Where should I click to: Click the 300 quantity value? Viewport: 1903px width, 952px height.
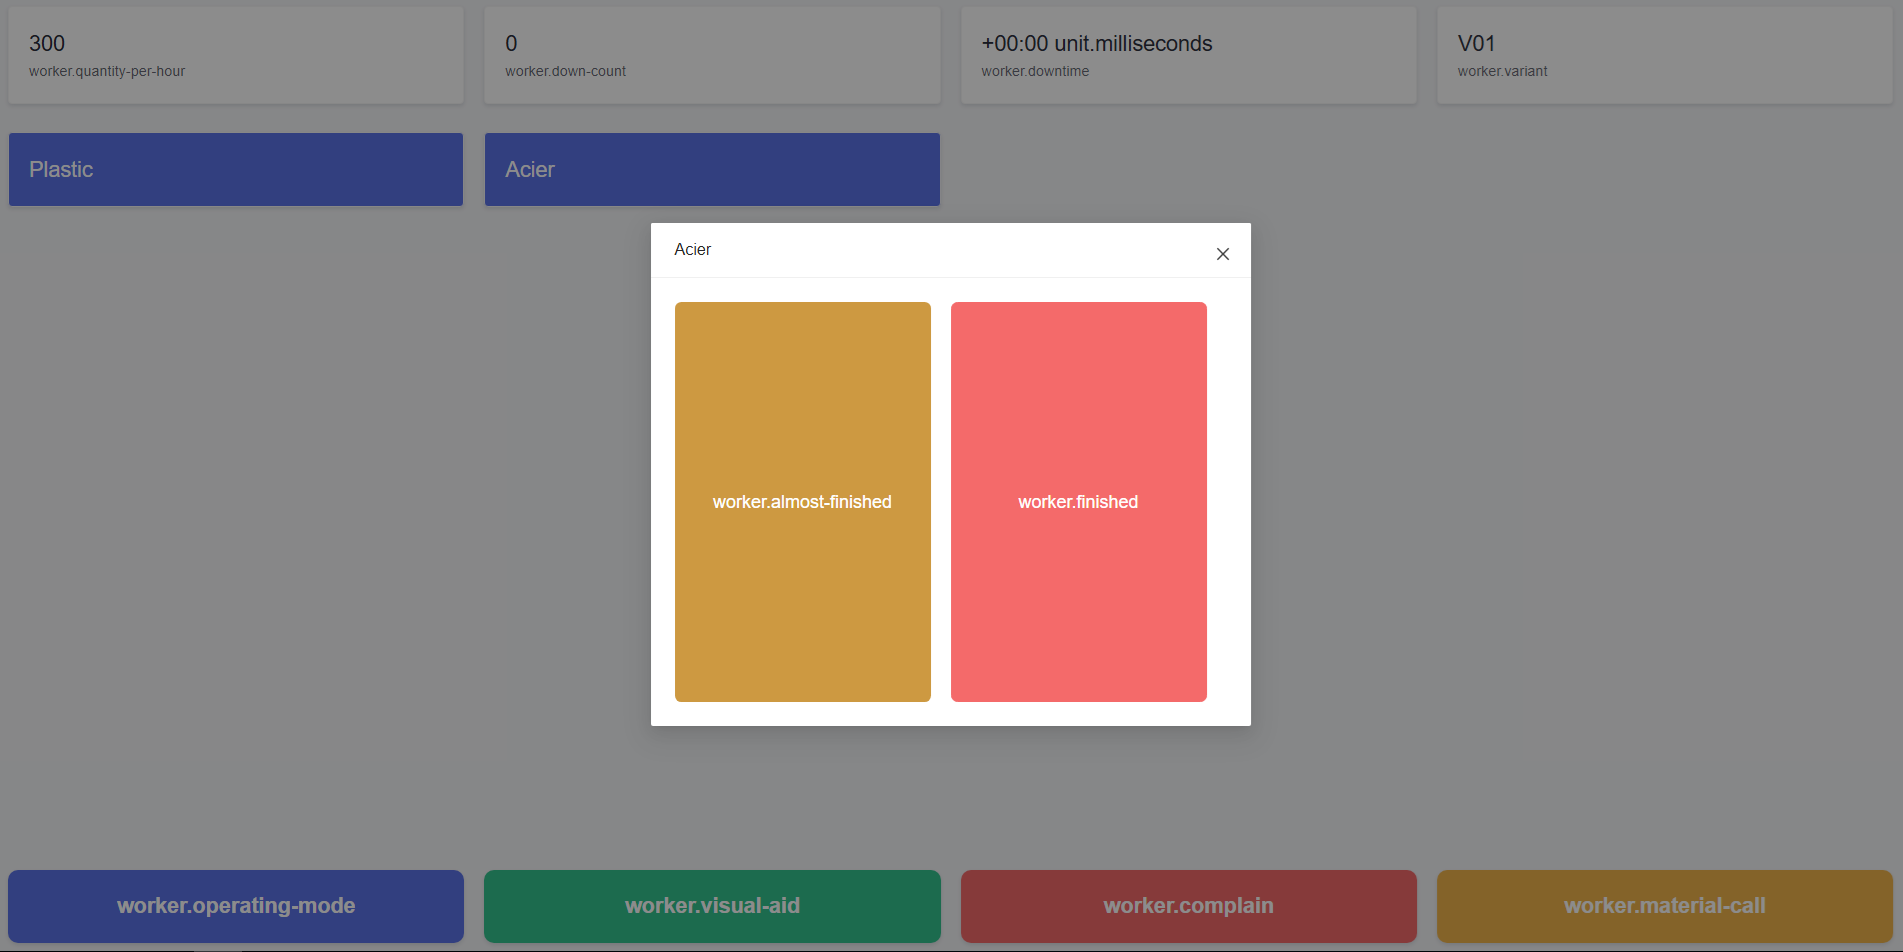(x=47, y=44)
